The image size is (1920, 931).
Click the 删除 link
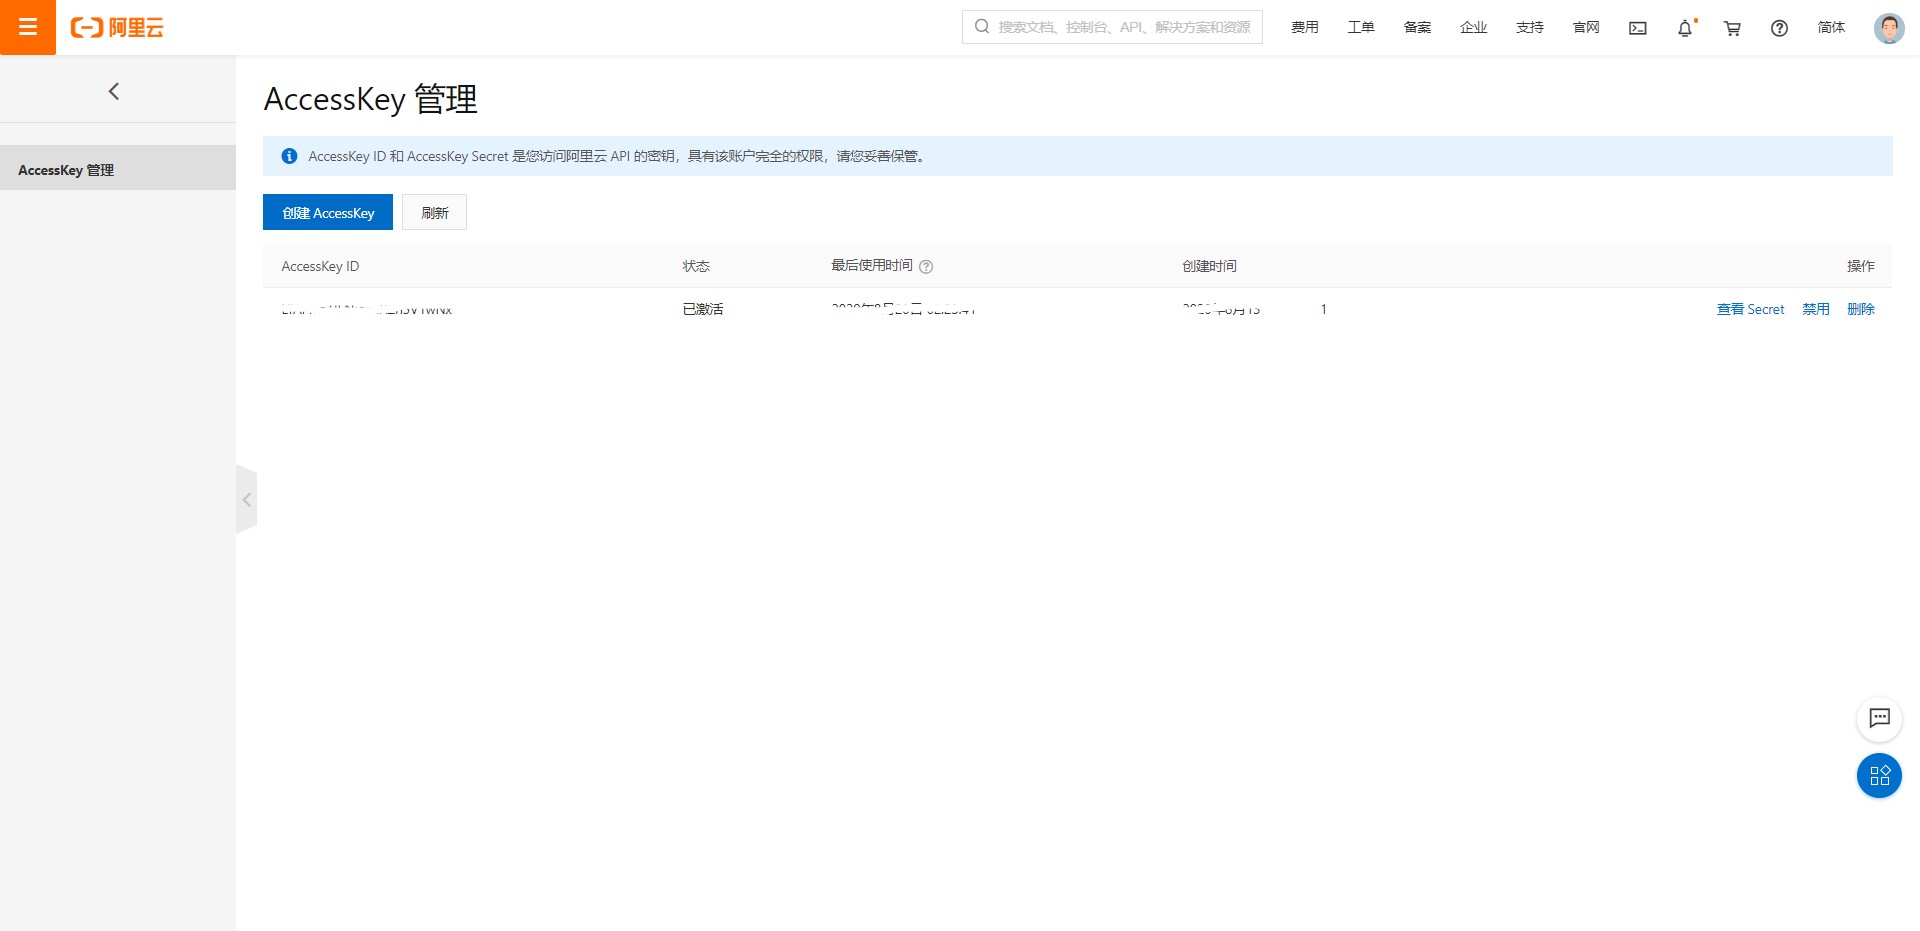pyautogui.click(x=1861, y=309)
